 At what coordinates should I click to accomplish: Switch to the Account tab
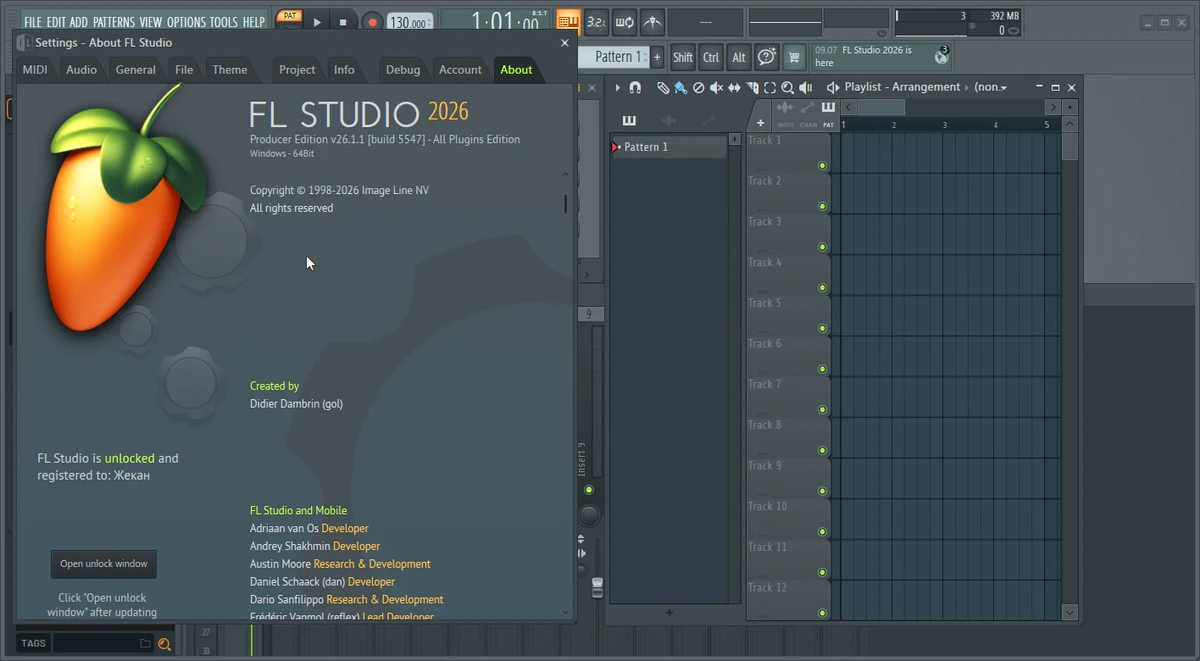(460, 70)
